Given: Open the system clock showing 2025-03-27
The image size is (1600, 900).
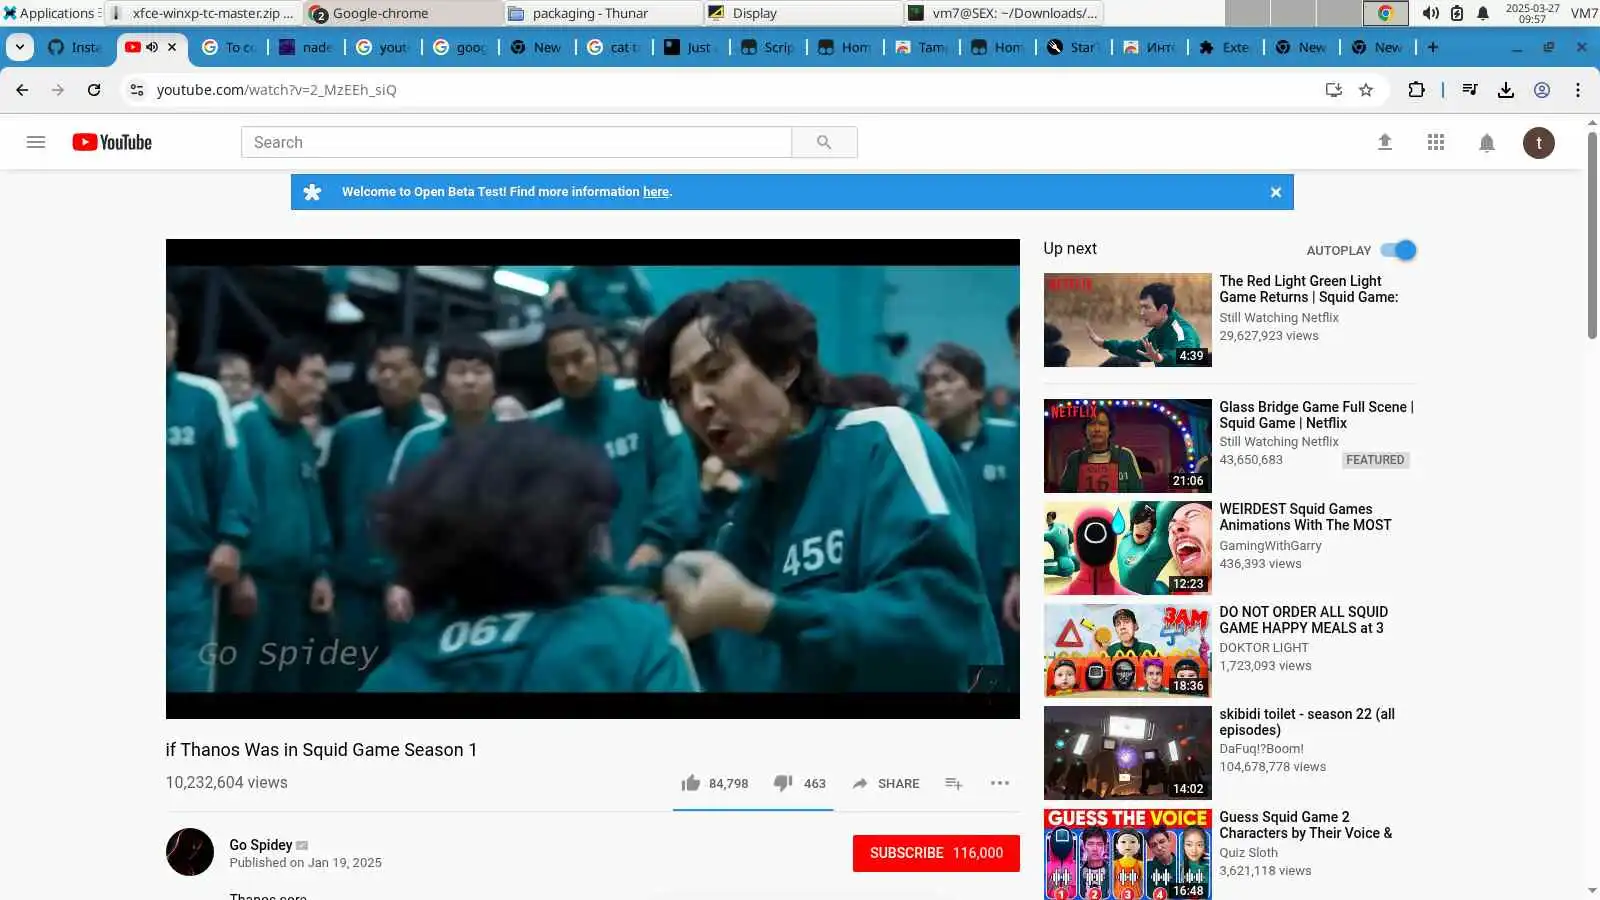Looking at the screenshot, I should (x=1532, y=13).
